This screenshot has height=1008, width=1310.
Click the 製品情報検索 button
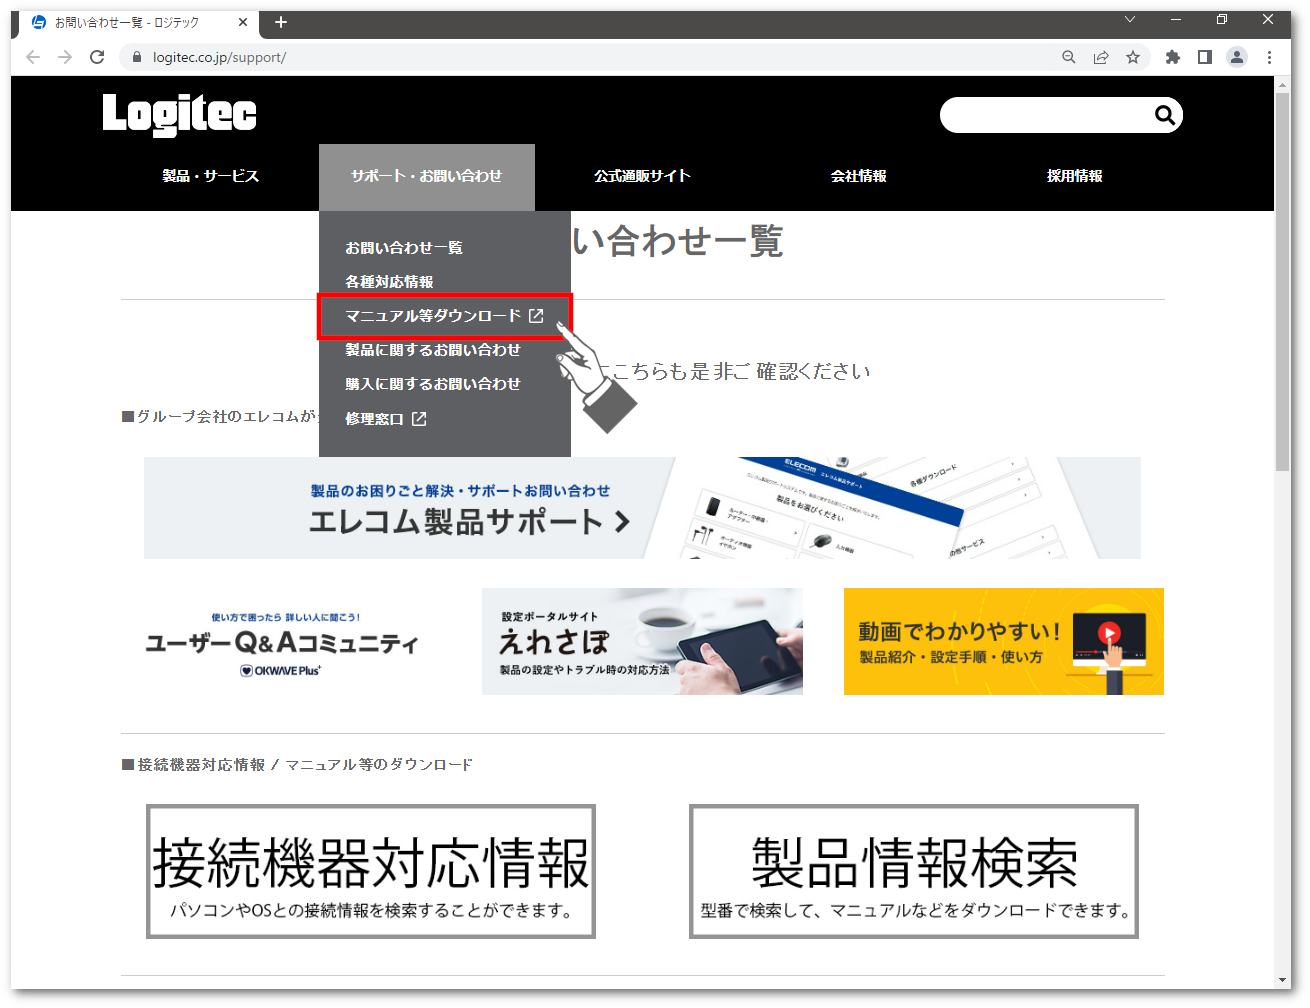coord(914,871)
